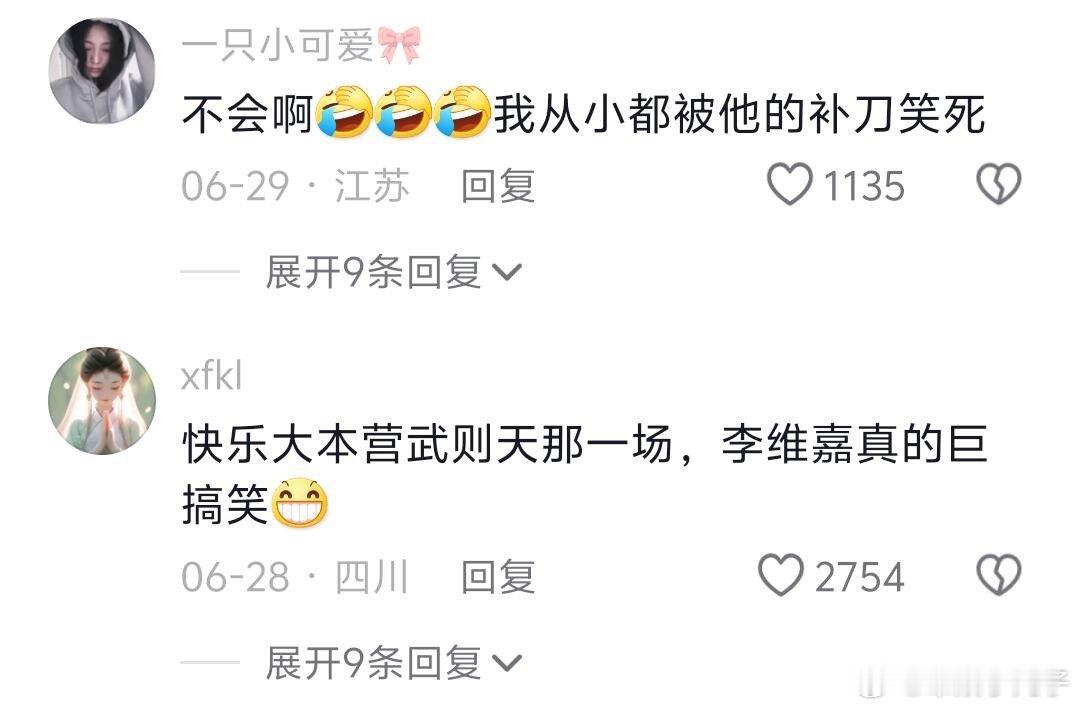Screen dimensions: 1080x709
Task: Tap the grinning emoji after 搞笑
Action: (x=300, y=503)
